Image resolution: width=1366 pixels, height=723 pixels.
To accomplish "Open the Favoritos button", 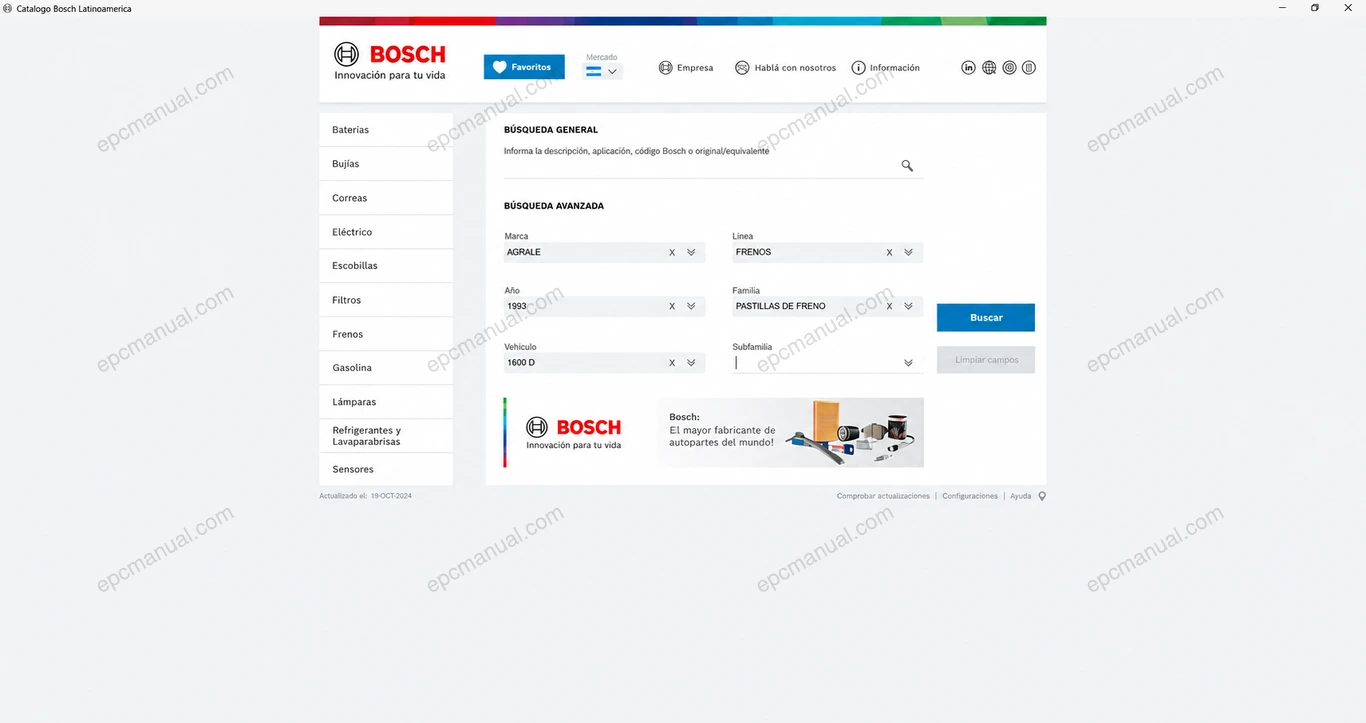I will point(524,67).
